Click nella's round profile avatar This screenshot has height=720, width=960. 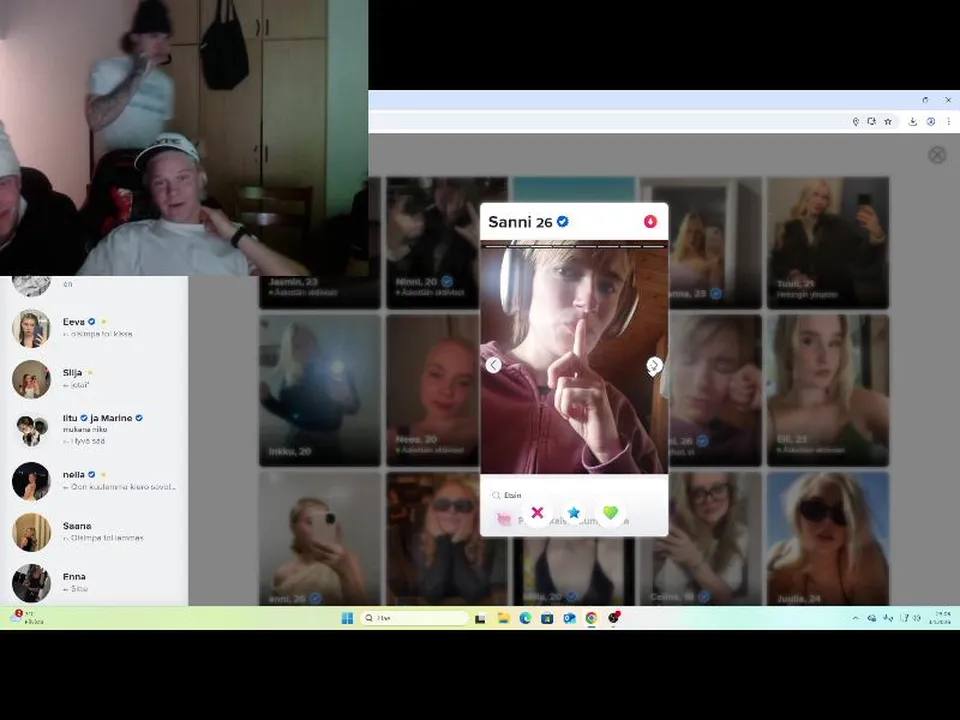point(31,481)
